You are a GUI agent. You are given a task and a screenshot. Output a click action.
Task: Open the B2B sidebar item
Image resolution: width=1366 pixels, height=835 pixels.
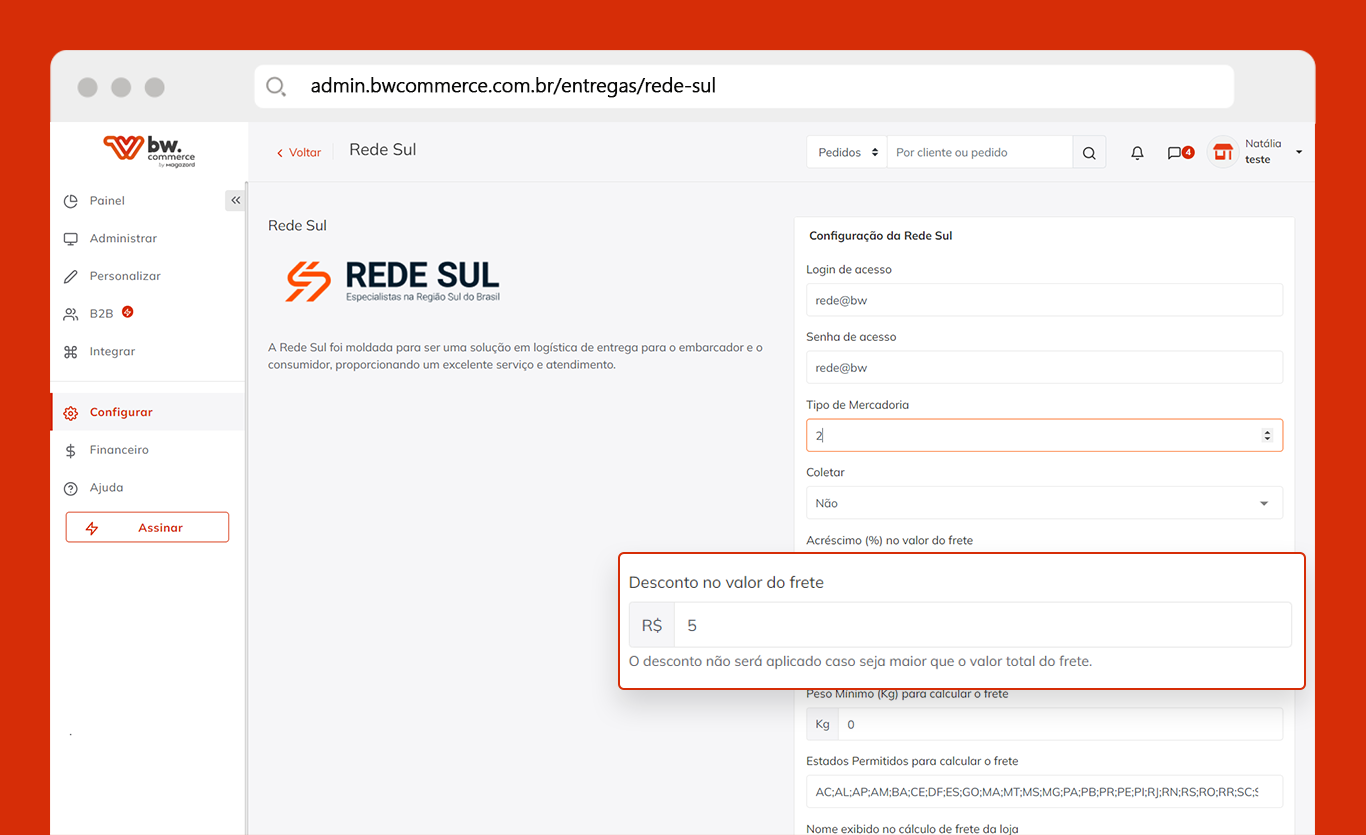point(101,314)
